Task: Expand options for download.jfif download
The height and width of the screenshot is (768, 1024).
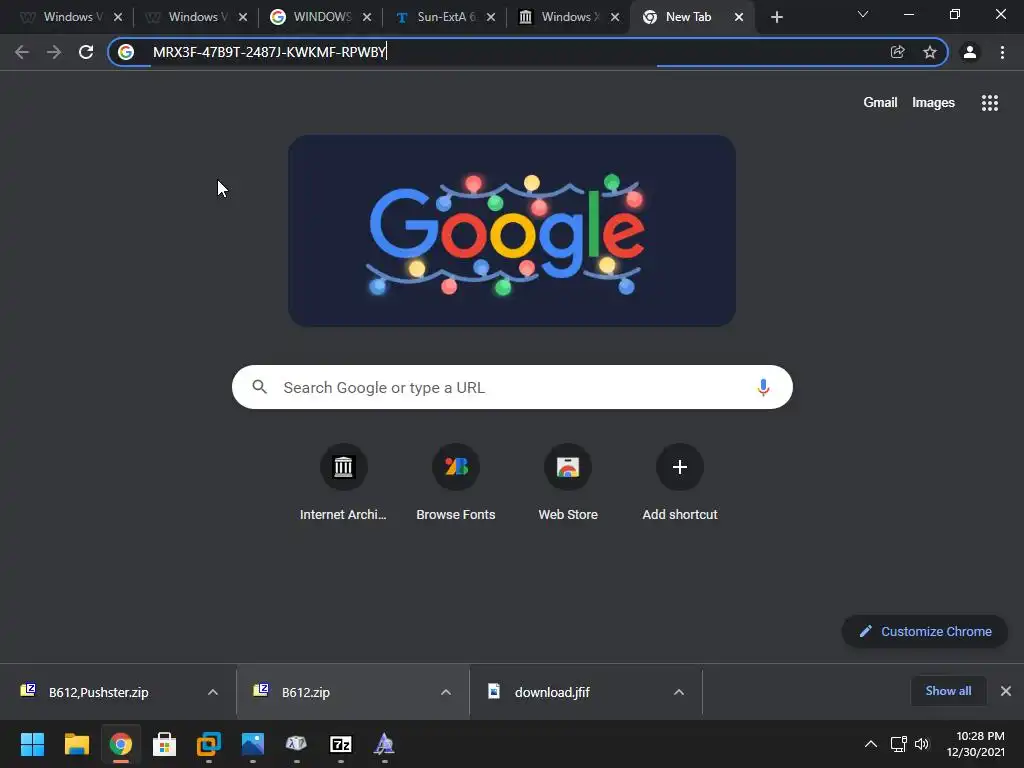Action: (x=679, y=692)
